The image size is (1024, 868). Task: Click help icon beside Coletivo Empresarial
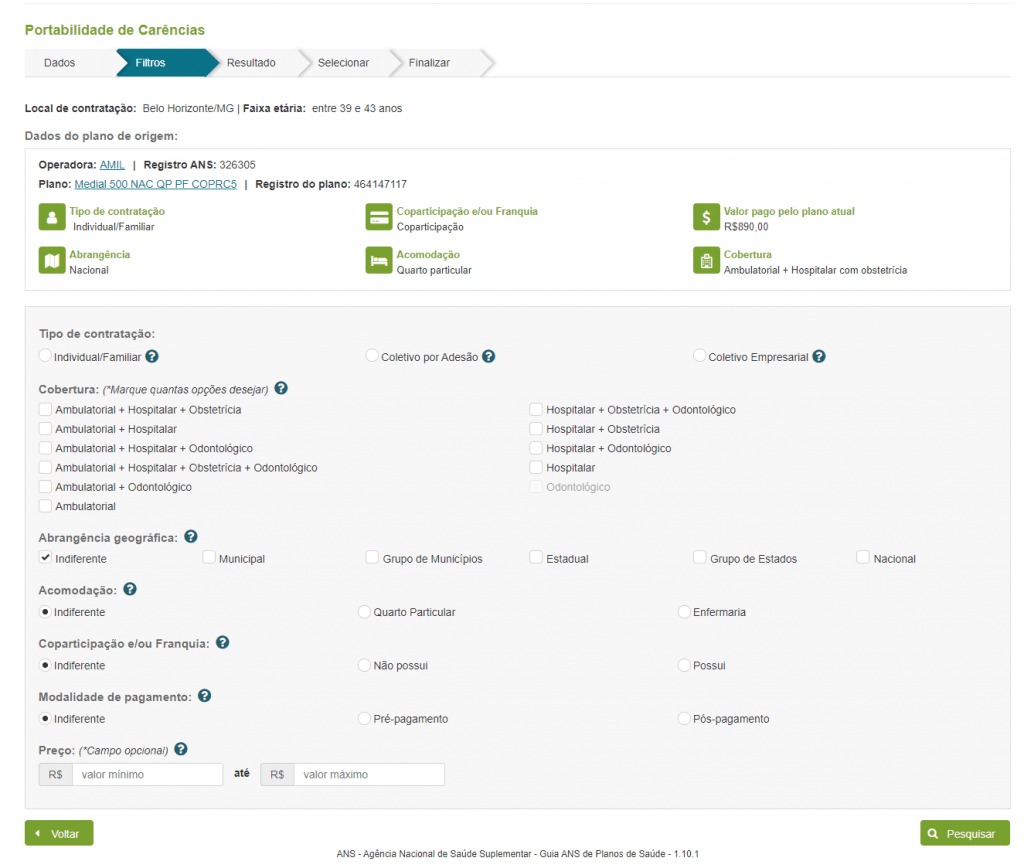[819, 356]
